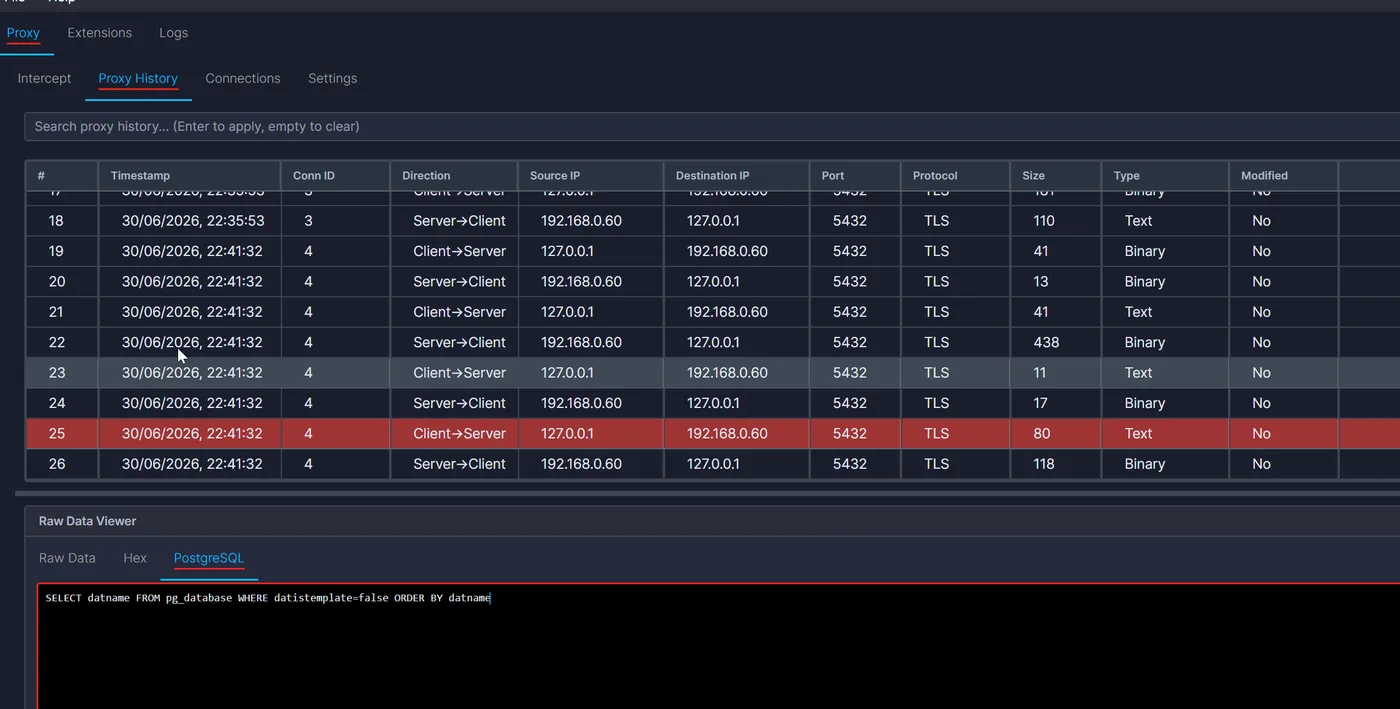Open the Settings sub-tab
The height and width of the screenshot is (709, 1400).
332,78
